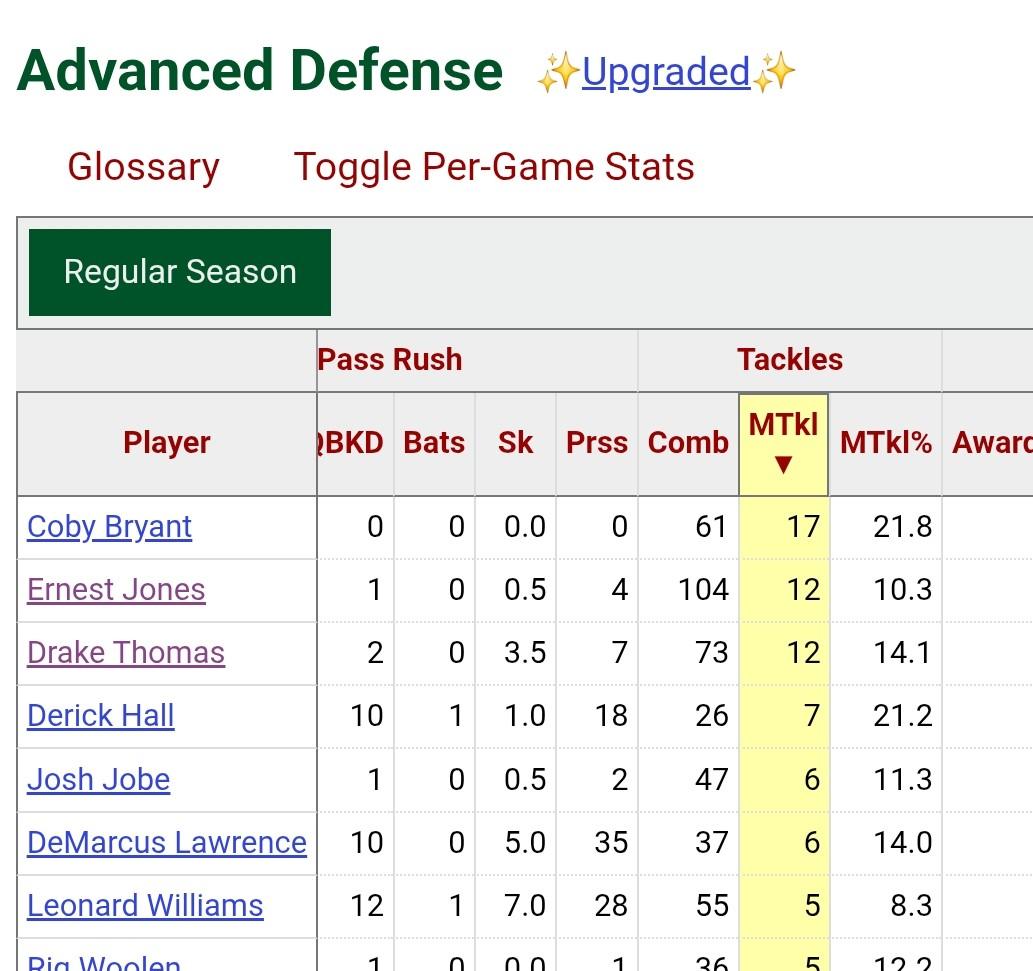
Task: Open Josh Jobe player page
Action: click(98, 779)
